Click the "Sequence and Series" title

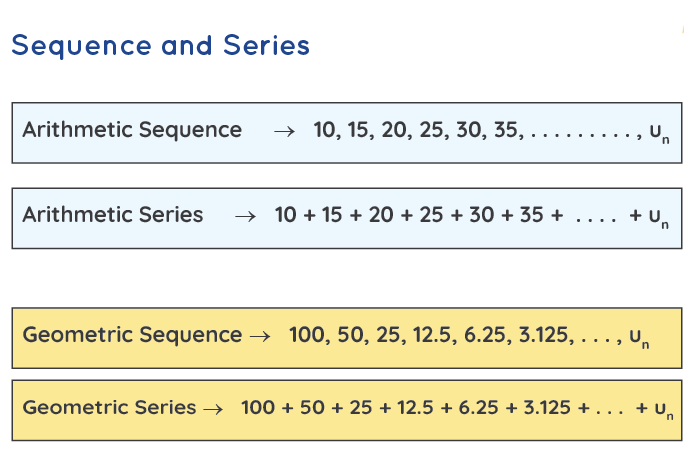pyautogui.click(x=160, y=46)
